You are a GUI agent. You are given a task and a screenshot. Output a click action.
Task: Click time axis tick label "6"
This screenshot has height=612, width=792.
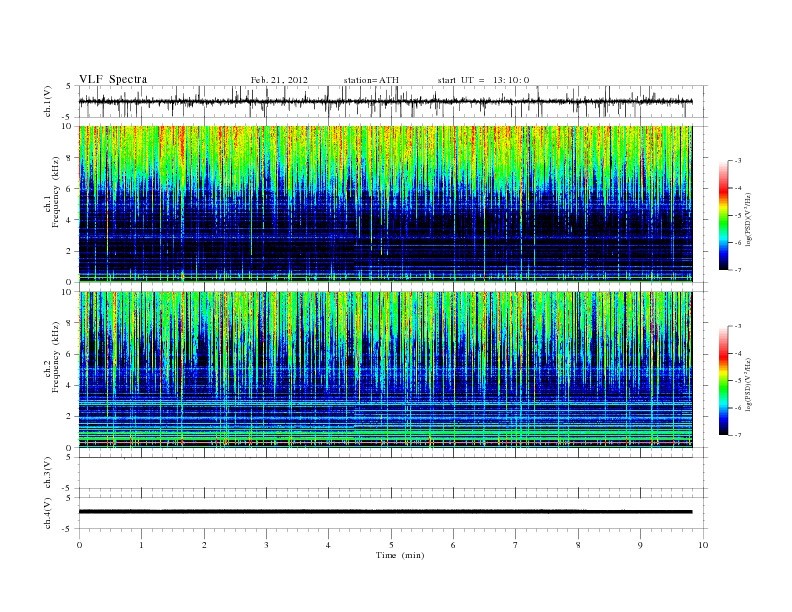(453, 545)
